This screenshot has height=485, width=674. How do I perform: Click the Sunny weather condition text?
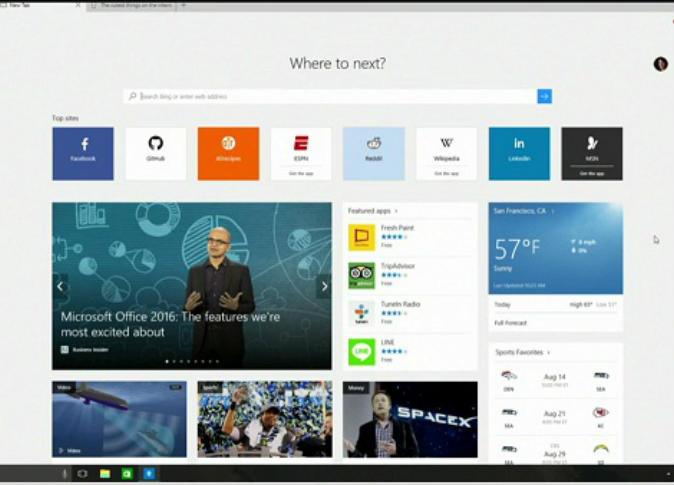click(502, 269)
